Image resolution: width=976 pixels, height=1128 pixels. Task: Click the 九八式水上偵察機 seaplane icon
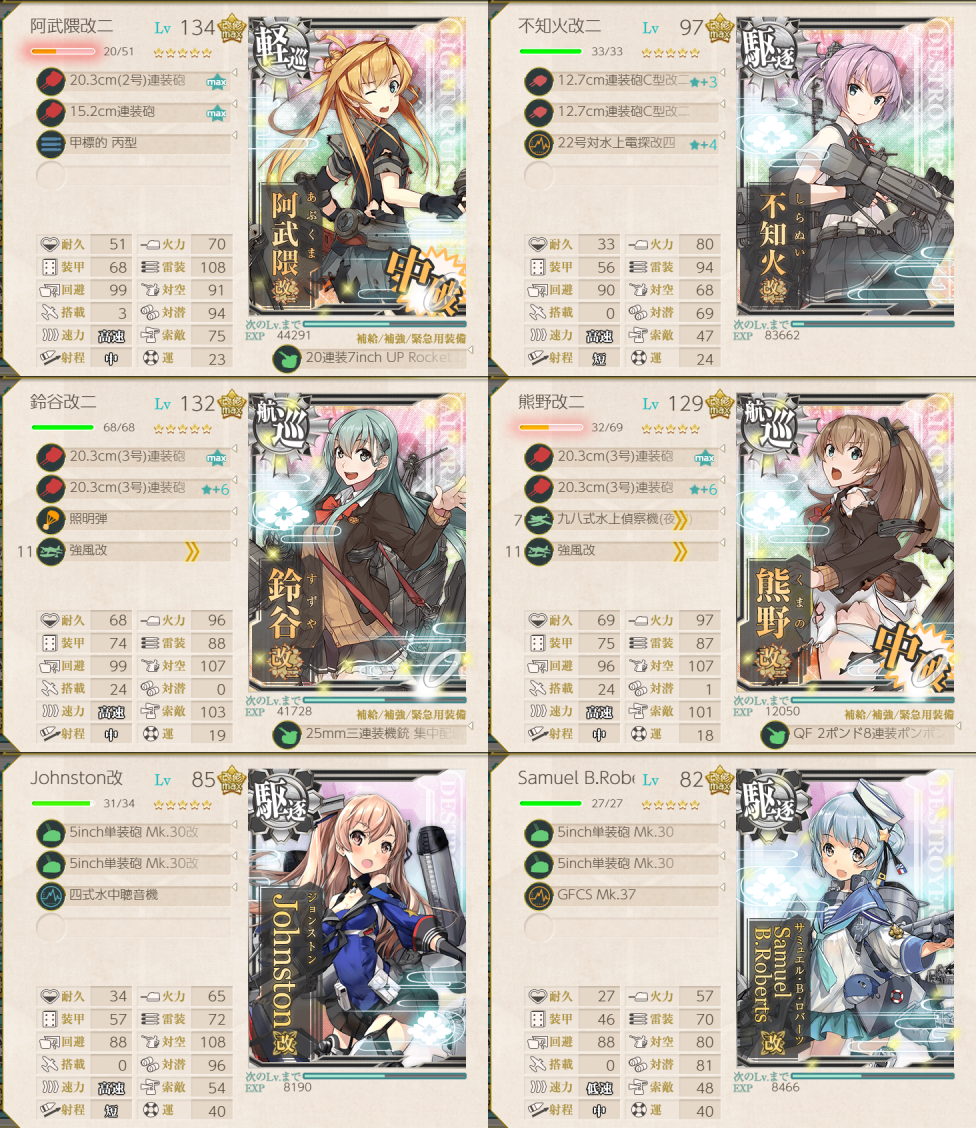pos(539,519)
